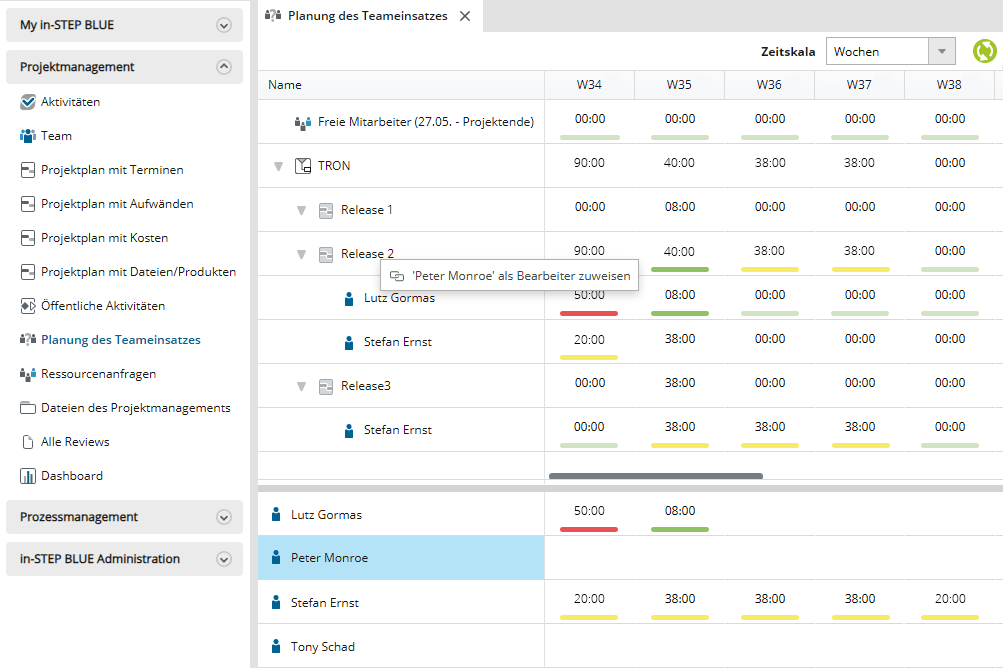This screenshot has width=1003, height=668.
Task: Click the horizontal scrollbar under the week grid
Action: (655, 476)
